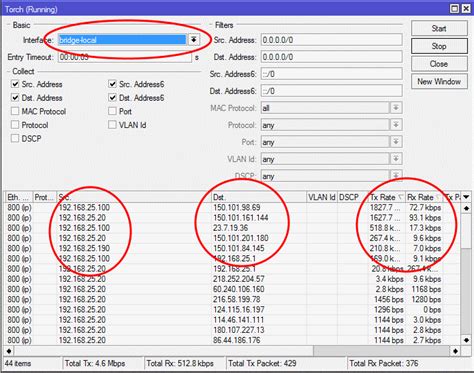Select row with destination 23.7.19.36
The width and height of the screenshot is (474, 373).
232,228
